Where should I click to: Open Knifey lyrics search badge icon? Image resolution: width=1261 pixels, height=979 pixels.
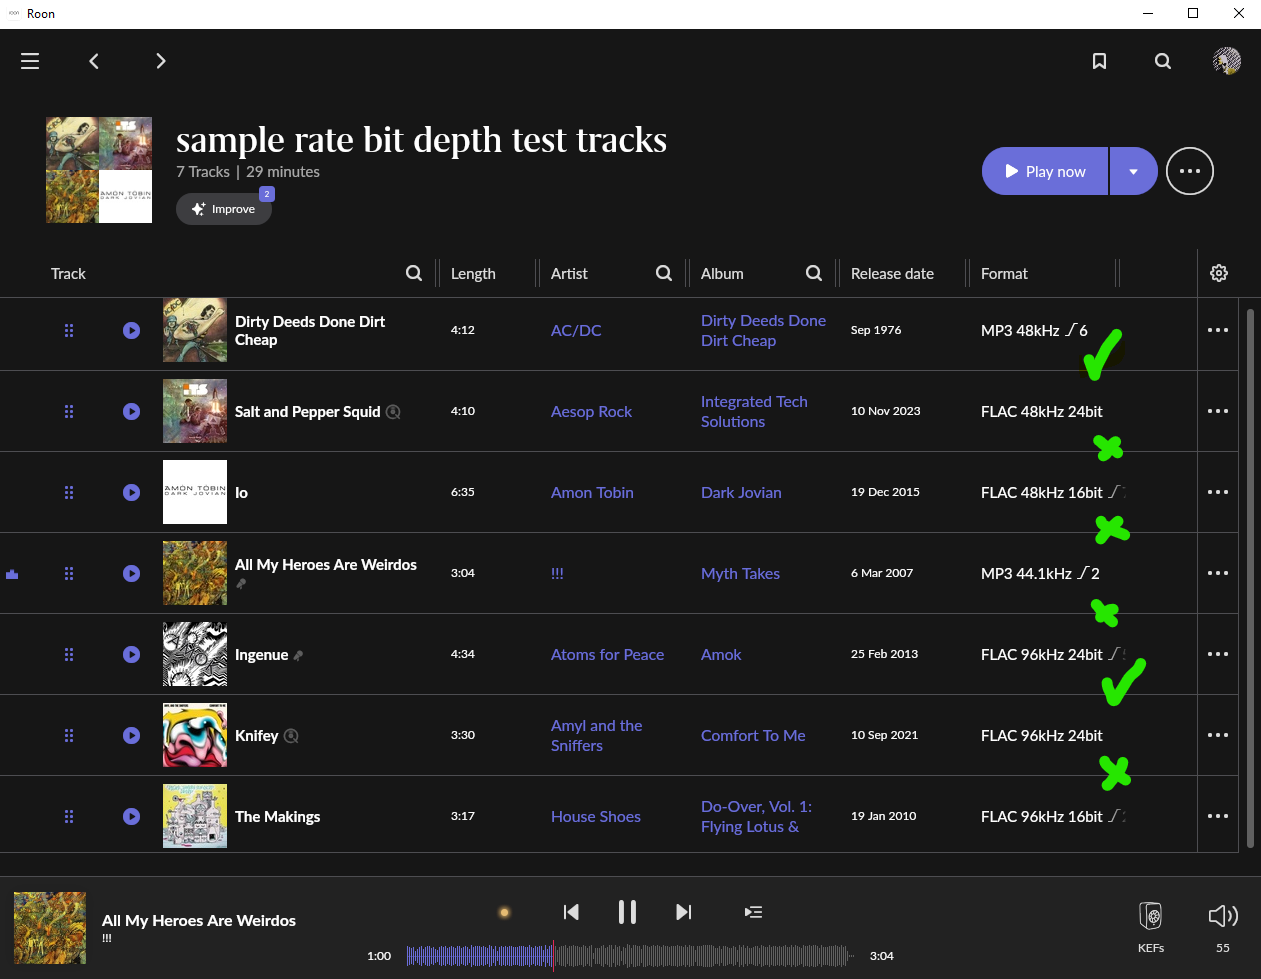(291, 736)
